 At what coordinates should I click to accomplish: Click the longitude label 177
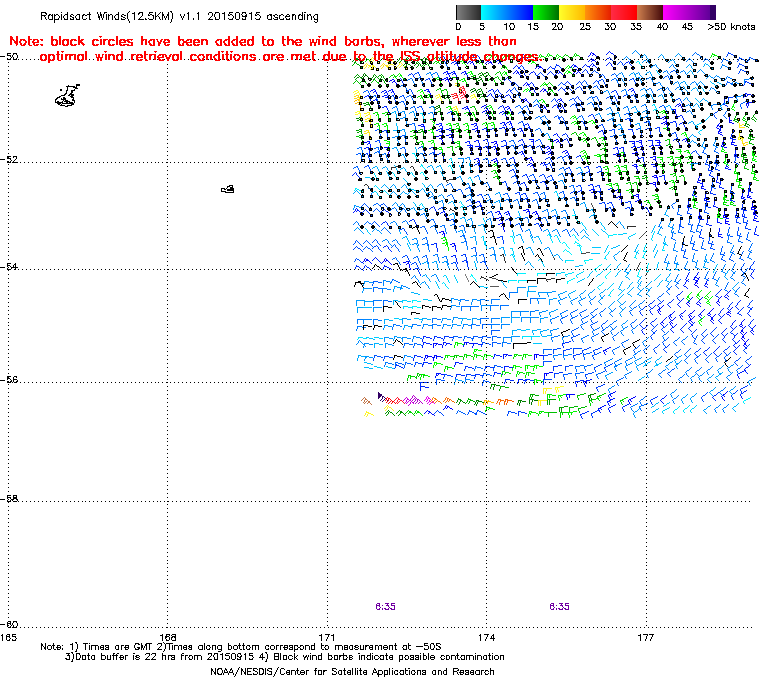coord(646,637)
